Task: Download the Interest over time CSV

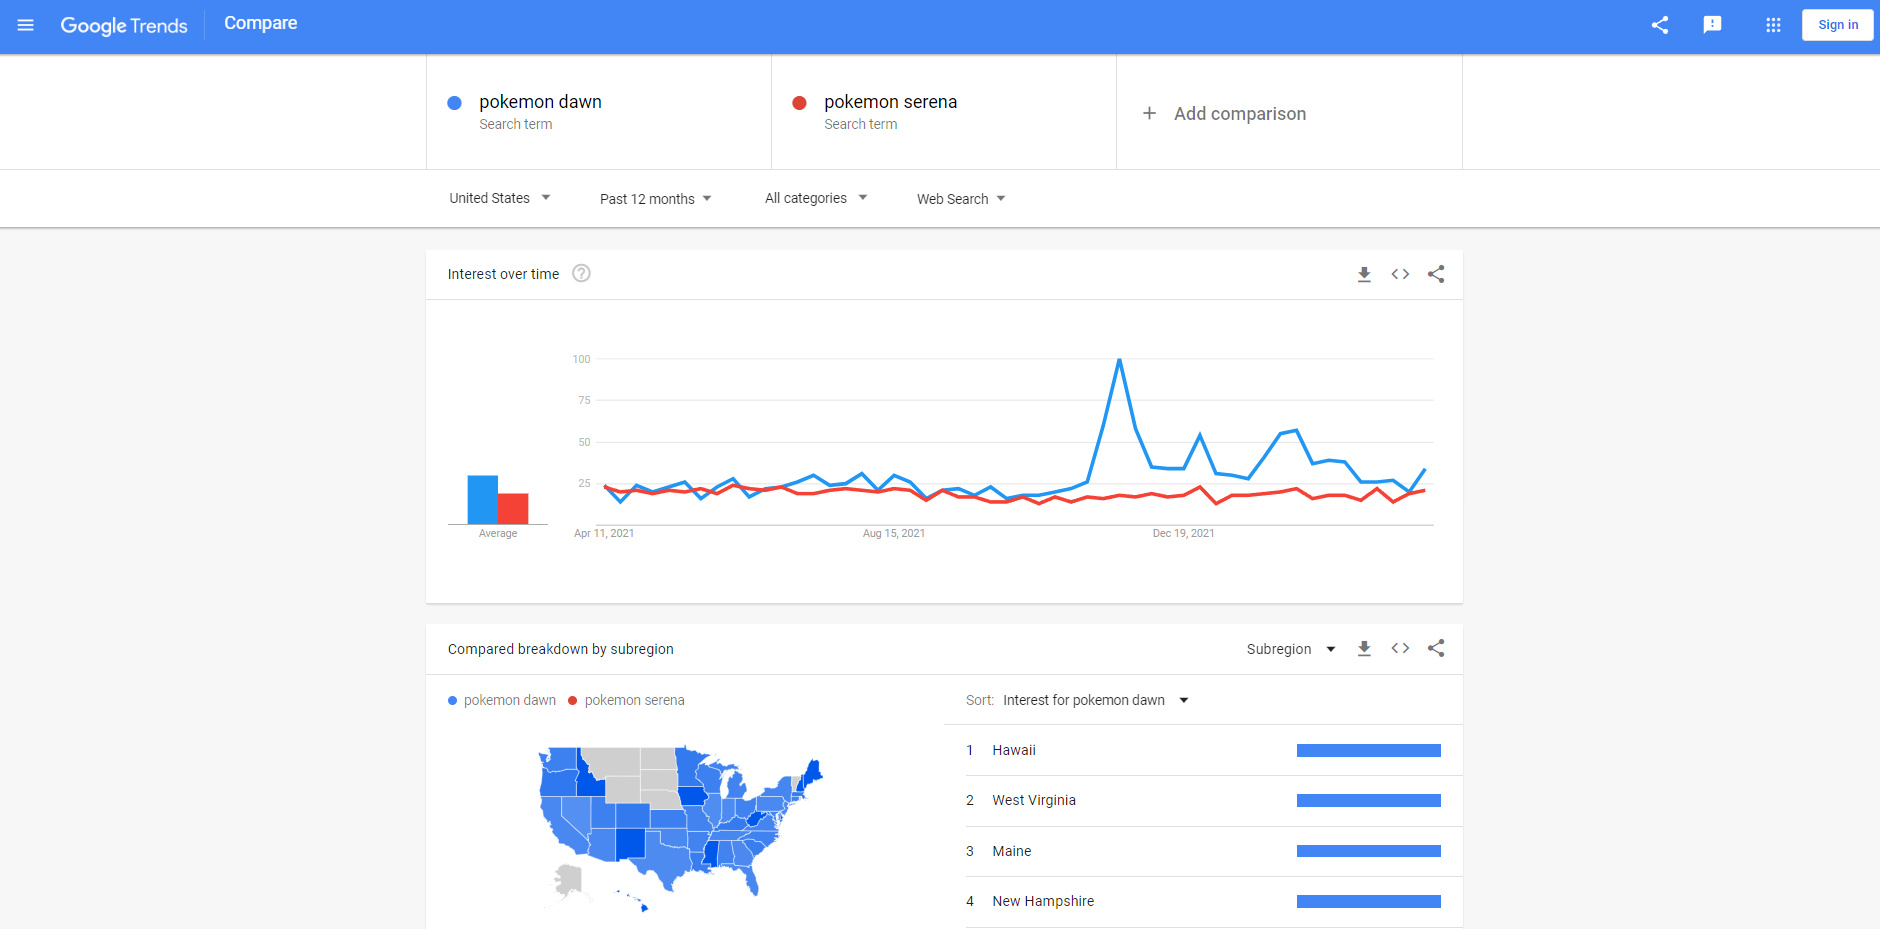Action: click(x=1364, y=274)
